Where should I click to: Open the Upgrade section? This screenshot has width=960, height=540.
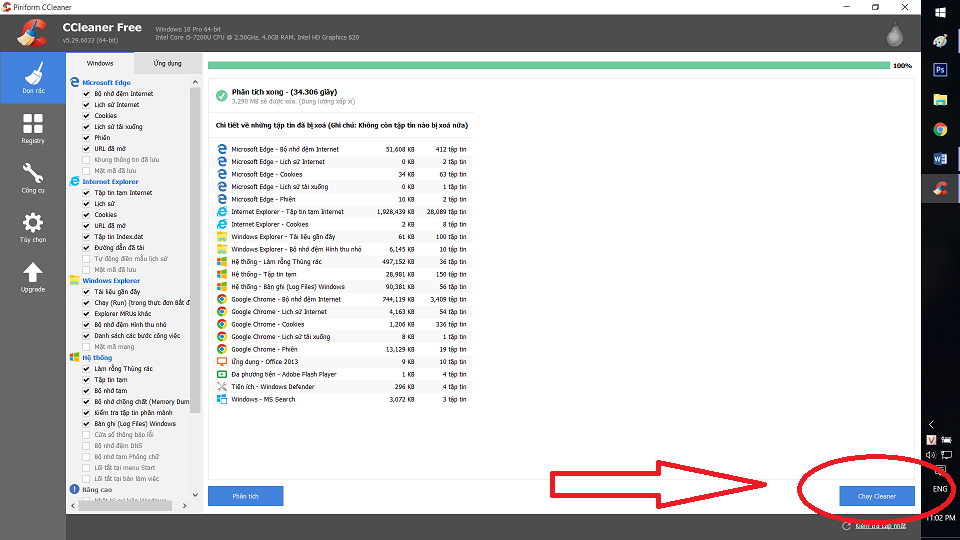tap(33, 277)
